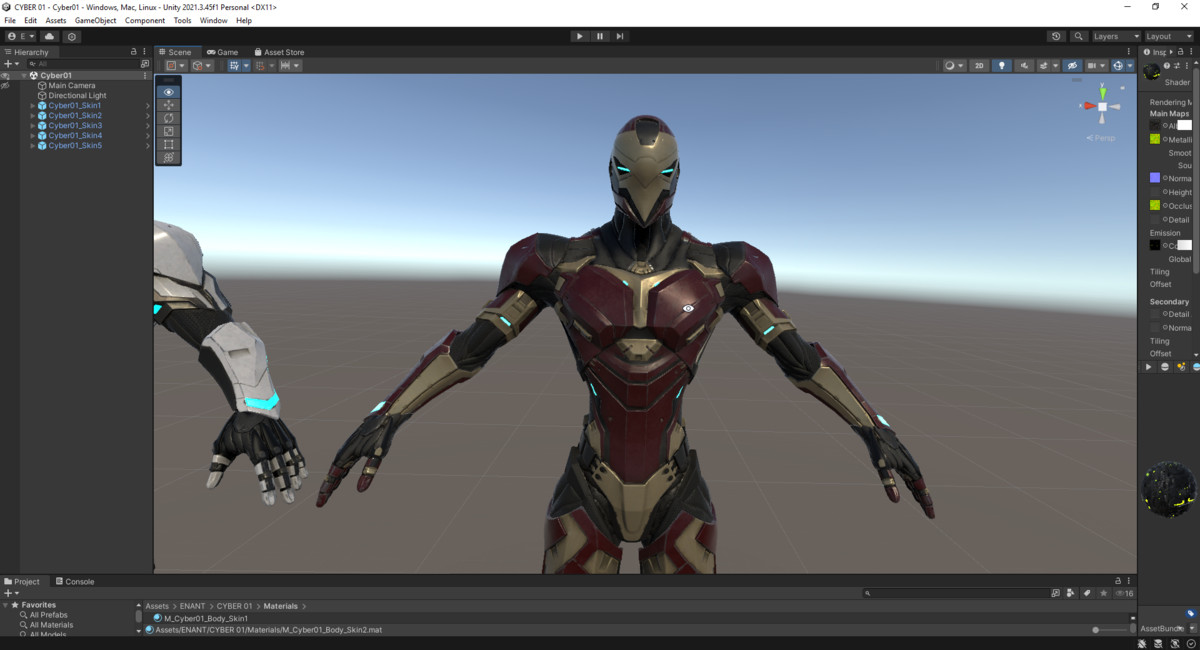Open Unity cloud services icon
The image size is (1200, 650).
pos(49,36)
